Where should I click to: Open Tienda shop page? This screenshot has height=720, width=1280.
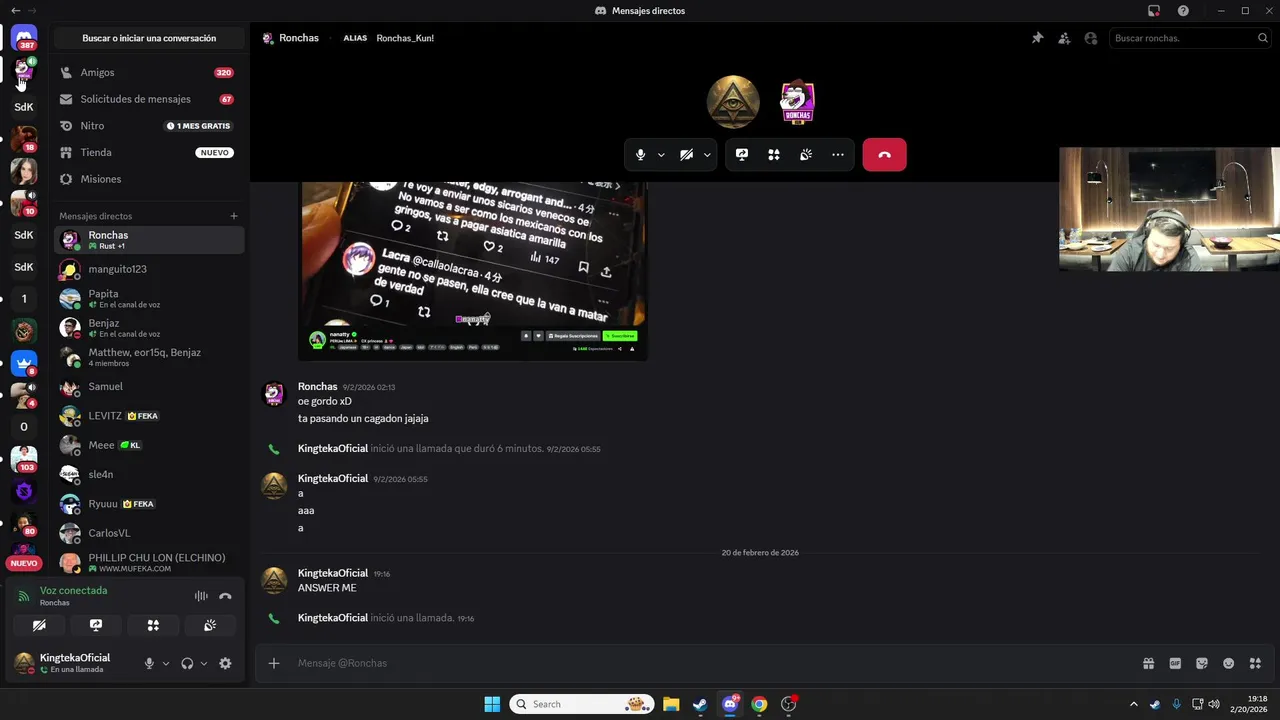point(149,153)
